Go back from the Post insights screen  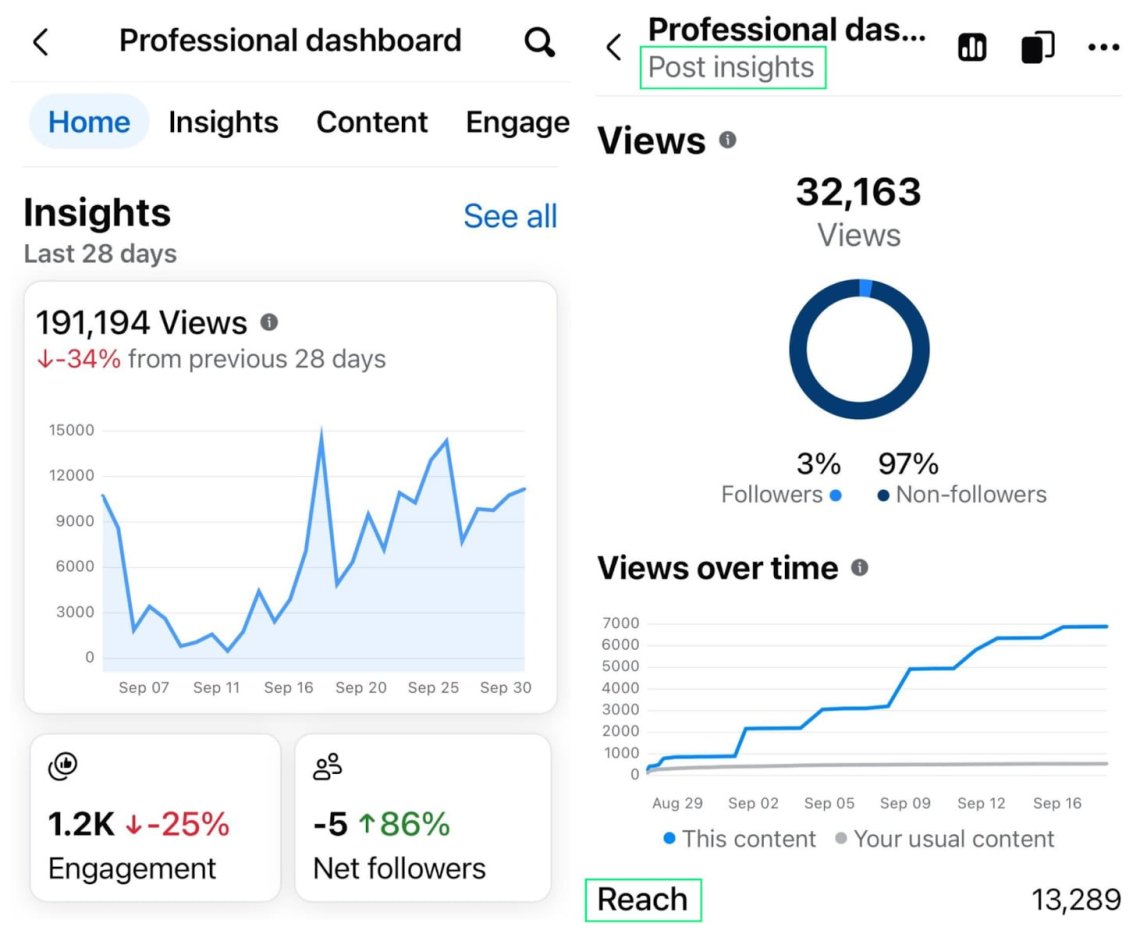[614, 47]
